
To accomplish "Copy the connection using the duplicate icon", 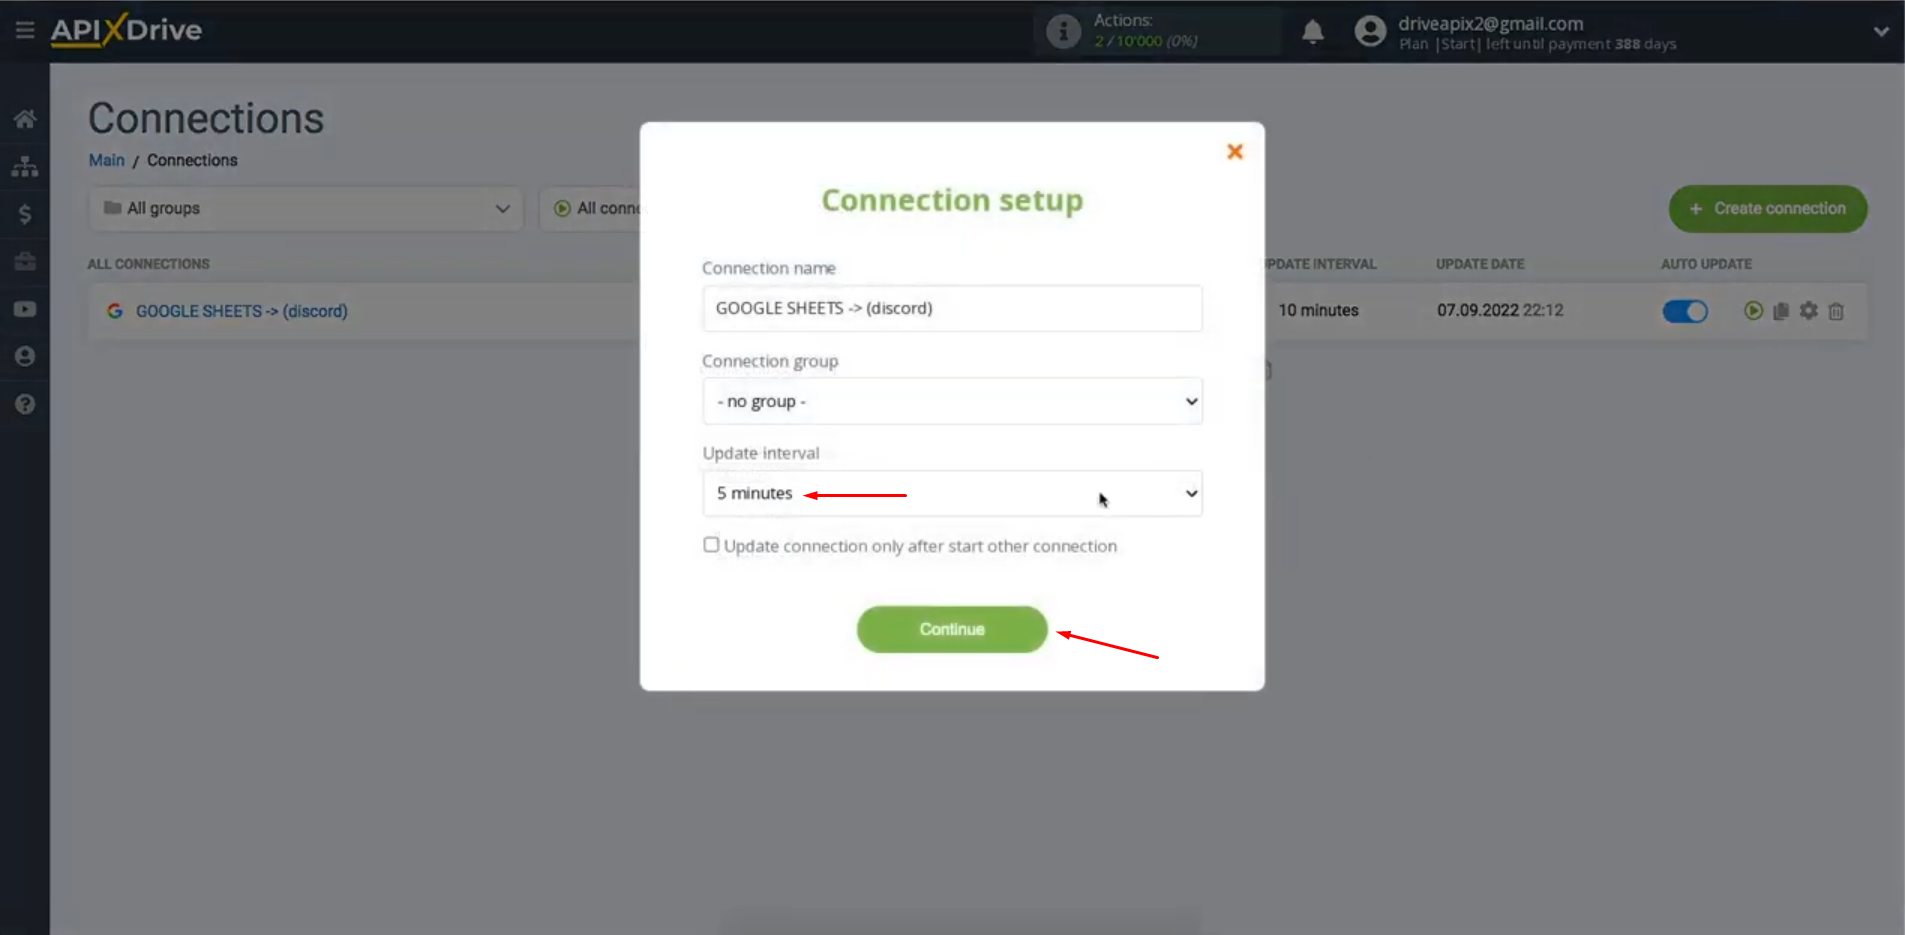I will click(1782, 311).
